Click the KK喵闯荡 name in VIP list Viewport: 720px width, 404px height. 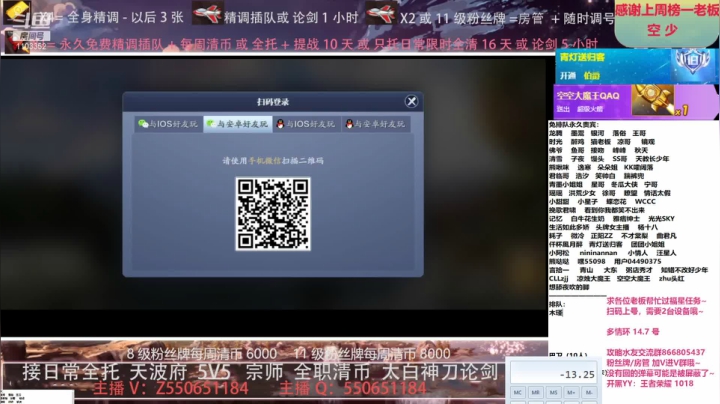pyautogui.click(x=638, y=167)
